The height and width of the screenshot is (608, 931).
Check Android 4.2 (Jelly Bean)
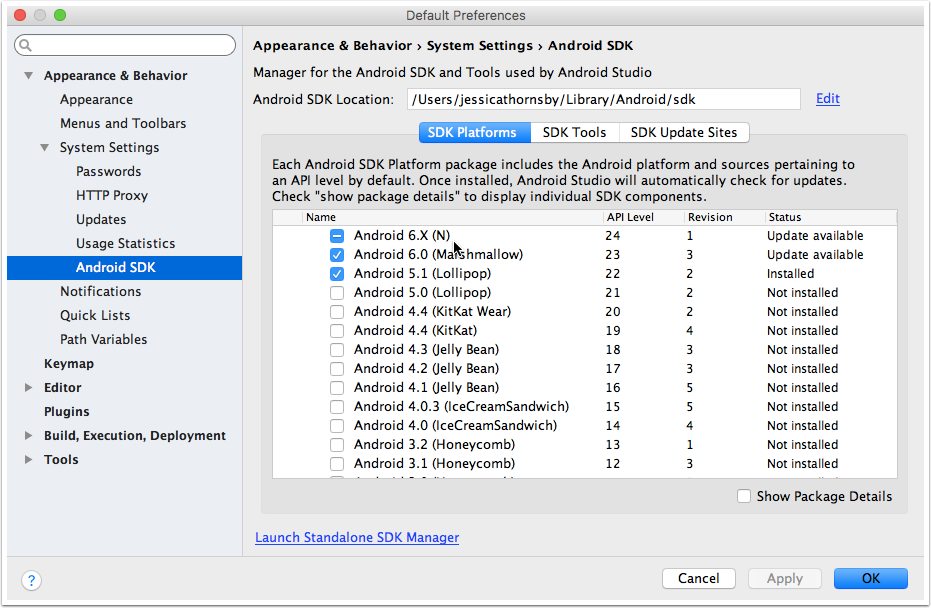[337, 369]
